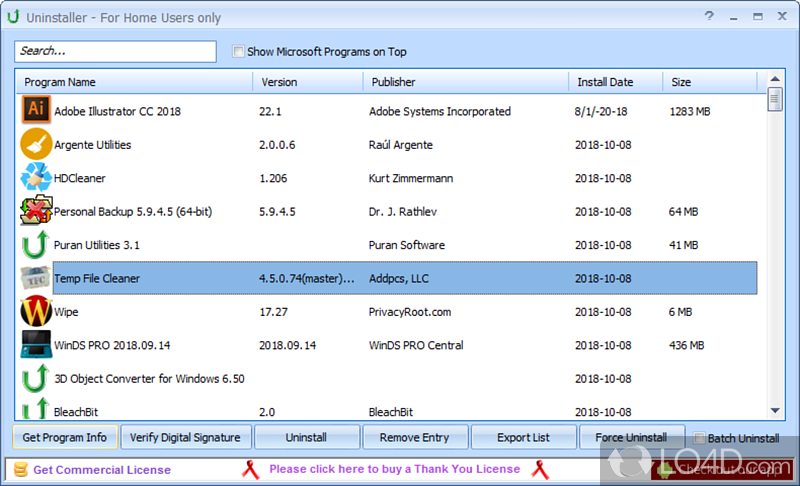The width and height of the screenshot is (800, 486).
Task: Click publisher Addpcs, LLC
Action: tap(398, 278)
